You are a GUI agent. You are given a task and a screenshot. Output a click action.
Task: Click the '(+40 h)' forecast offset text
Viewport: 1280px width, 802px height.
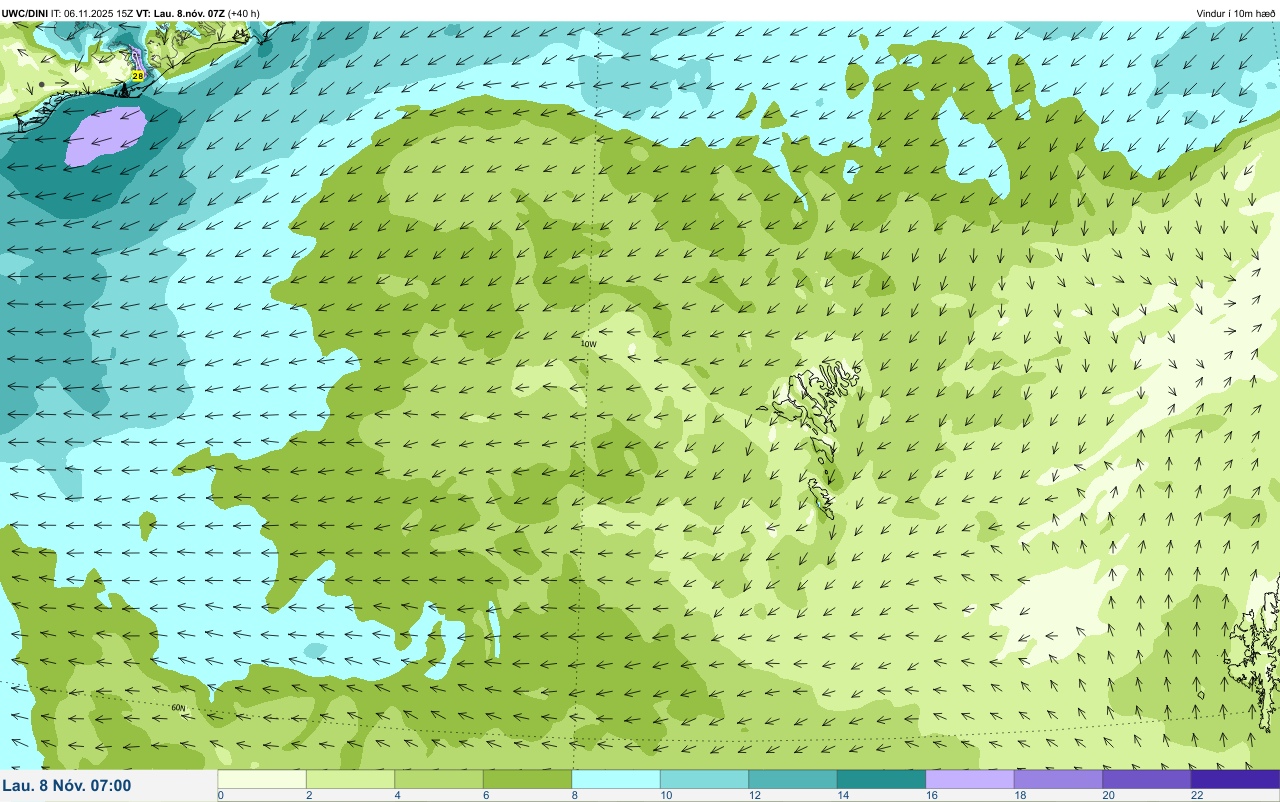pos(244,13)
